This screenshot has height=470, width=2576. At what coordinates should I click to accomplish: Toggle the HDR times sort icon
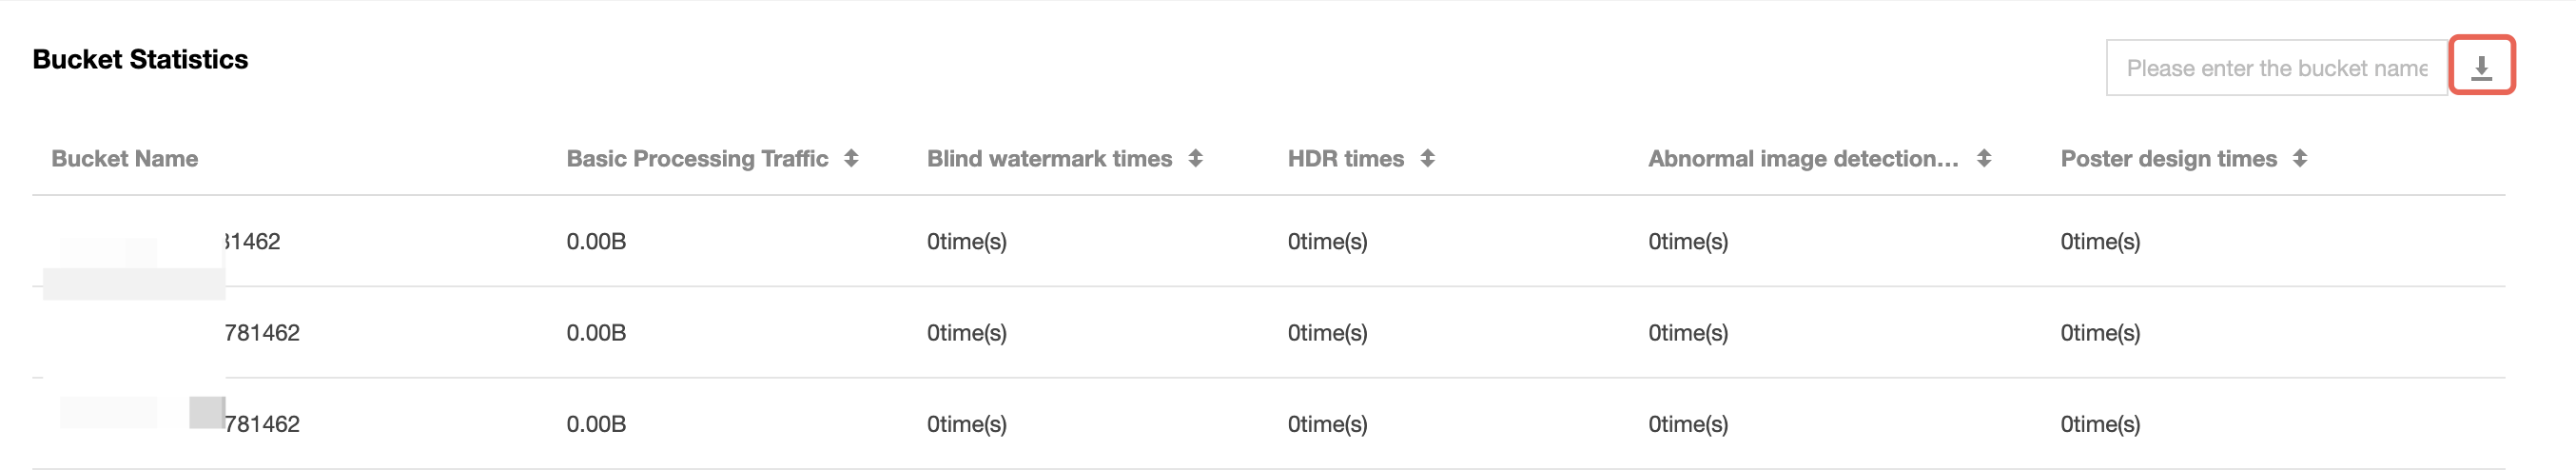click(x=1427, y=158)
